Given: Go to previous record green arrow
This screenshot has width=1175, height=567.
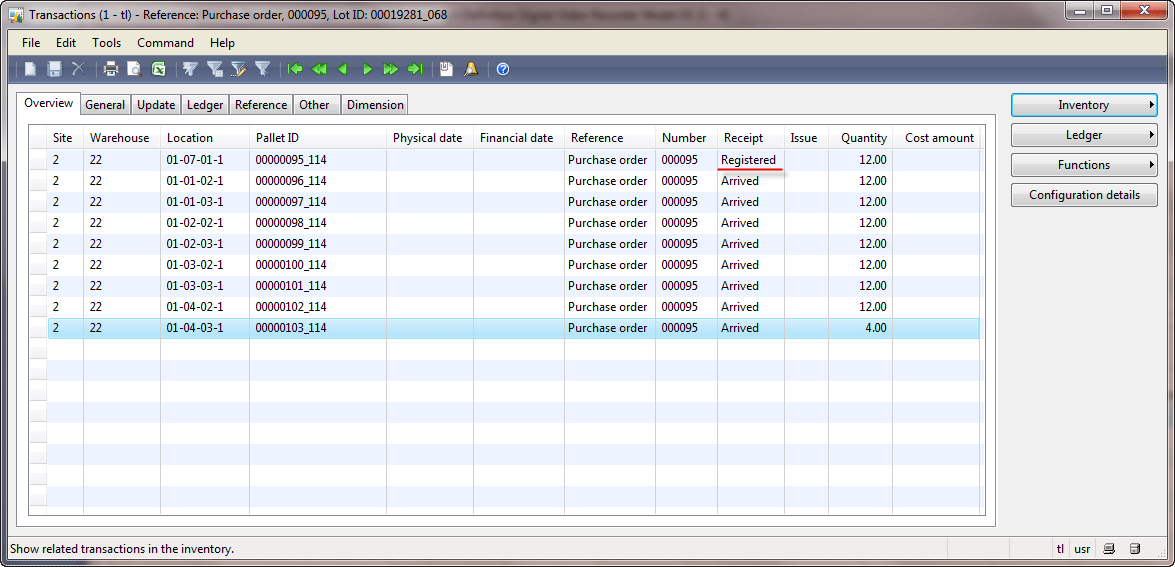Looking at the screenshot, I should [342, 69].
